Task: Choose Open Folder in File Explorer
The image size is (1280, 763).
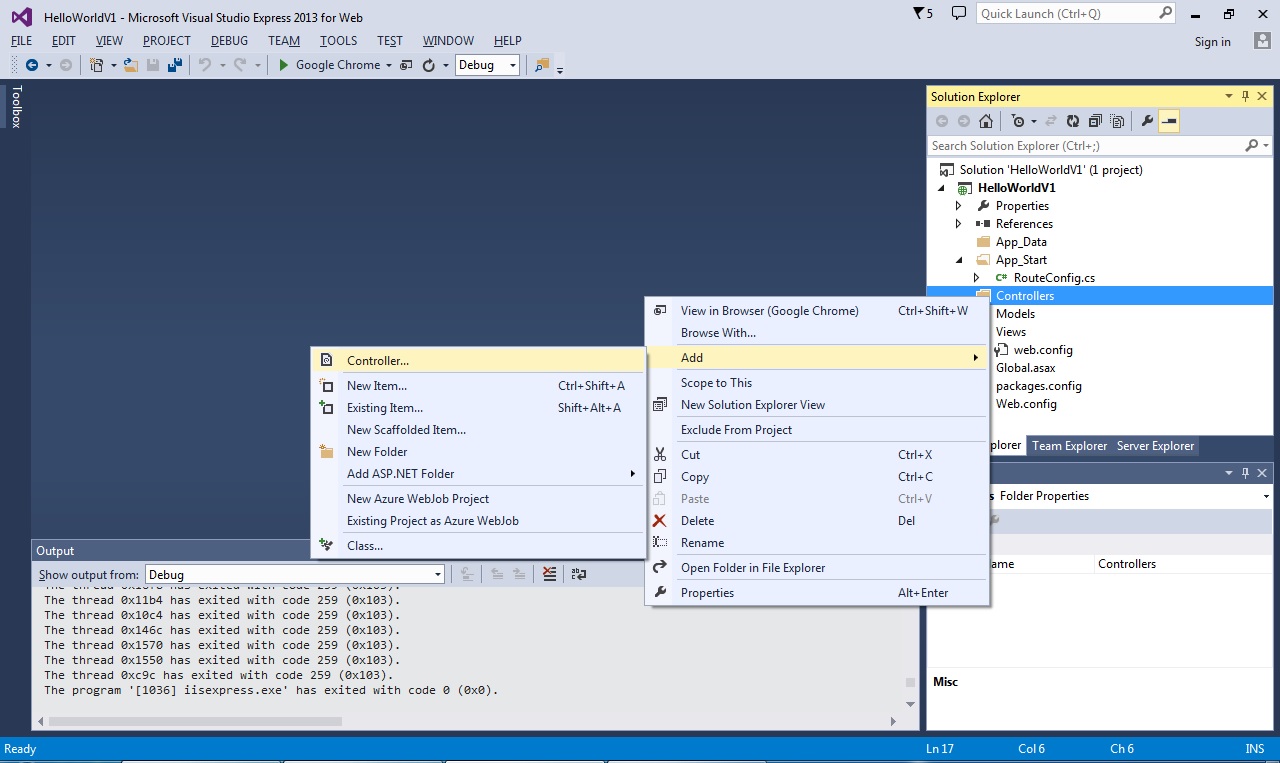Action: coord(816,568)
